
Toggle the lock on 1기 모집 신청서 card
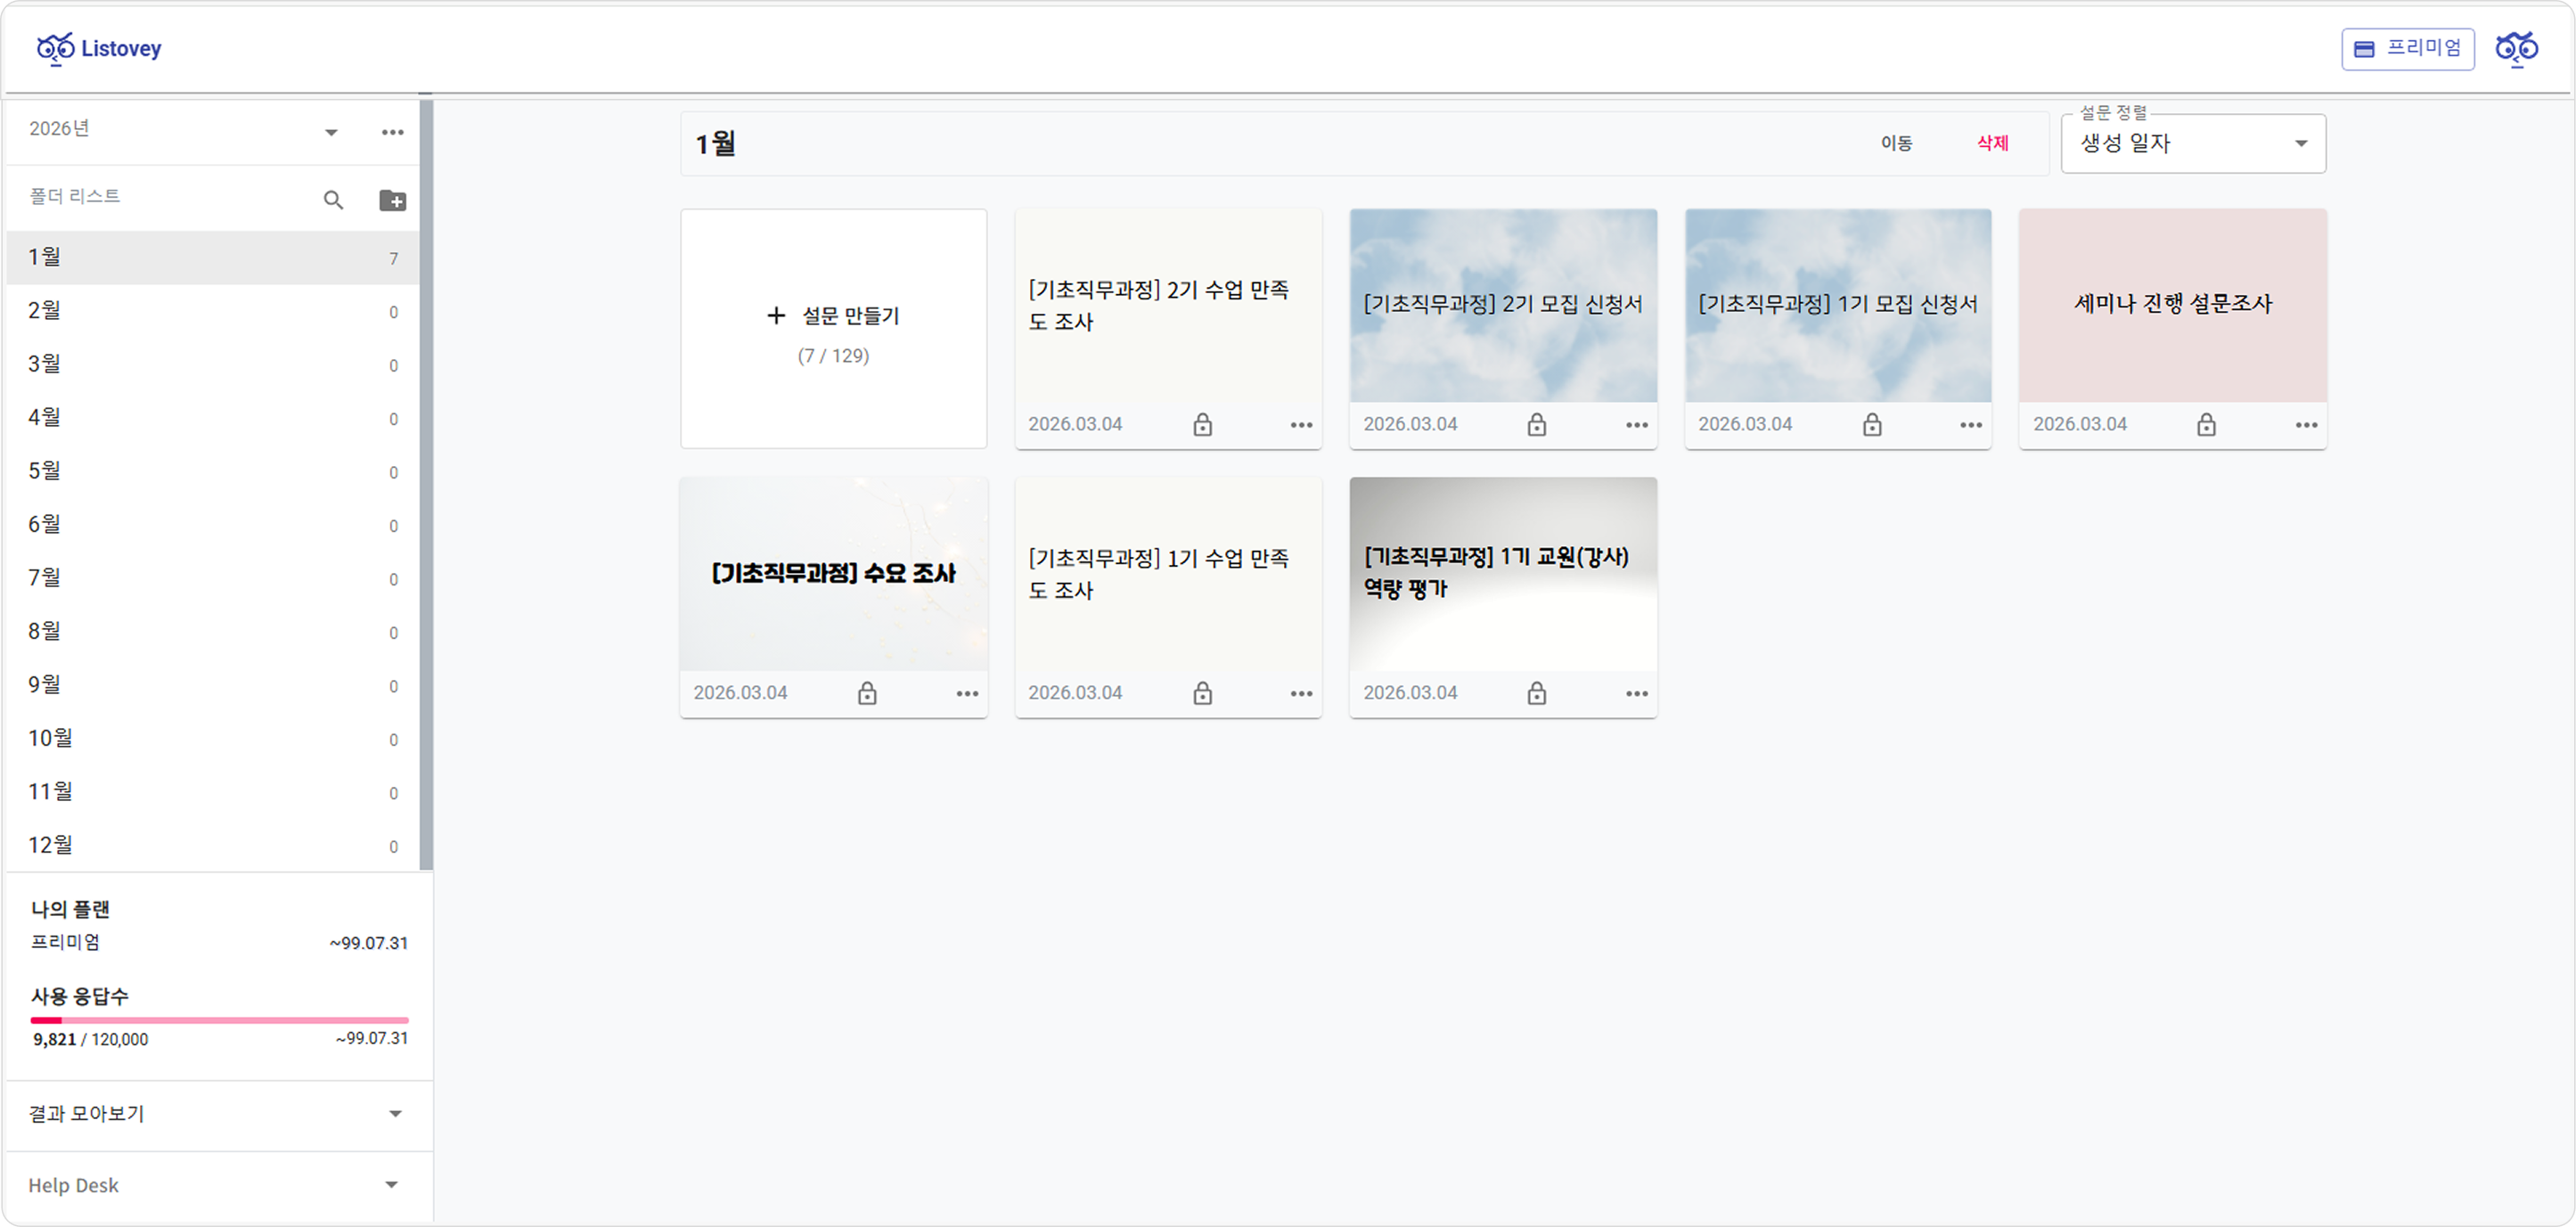click(1871, 425)
